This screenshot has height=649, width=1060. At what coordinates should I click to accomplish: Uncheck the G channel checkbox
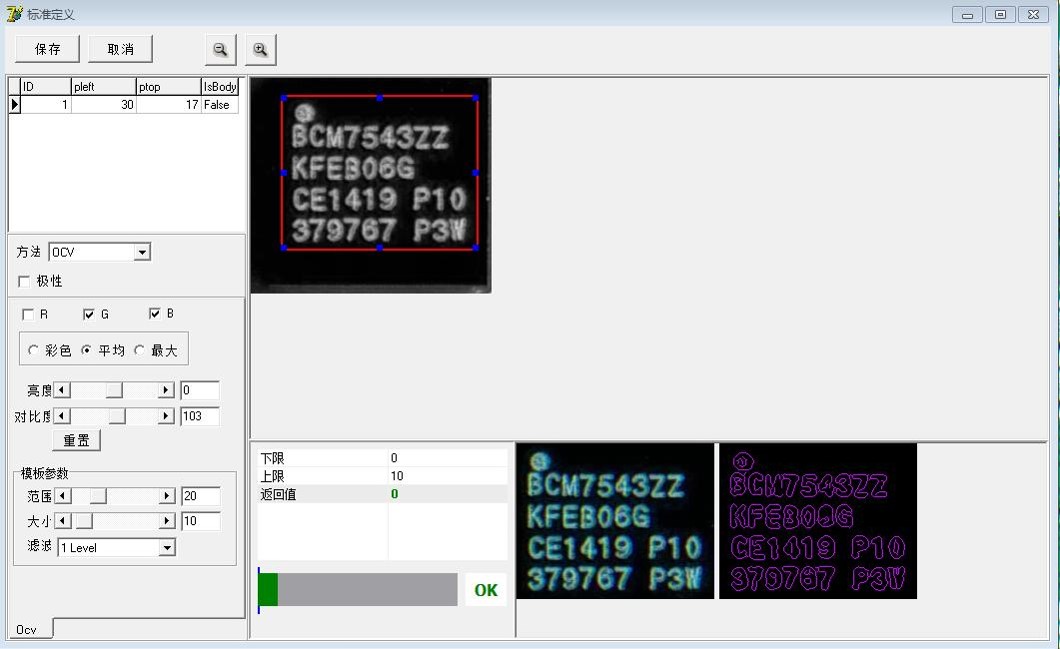tap(89, 314)
